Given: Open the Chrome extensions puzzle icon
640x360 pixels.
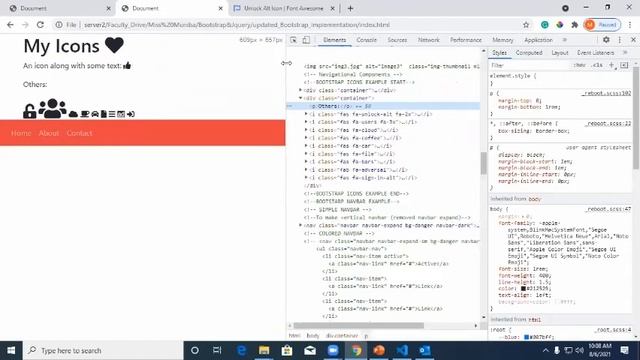Looking at the screenshot, I should click(575, 25).
